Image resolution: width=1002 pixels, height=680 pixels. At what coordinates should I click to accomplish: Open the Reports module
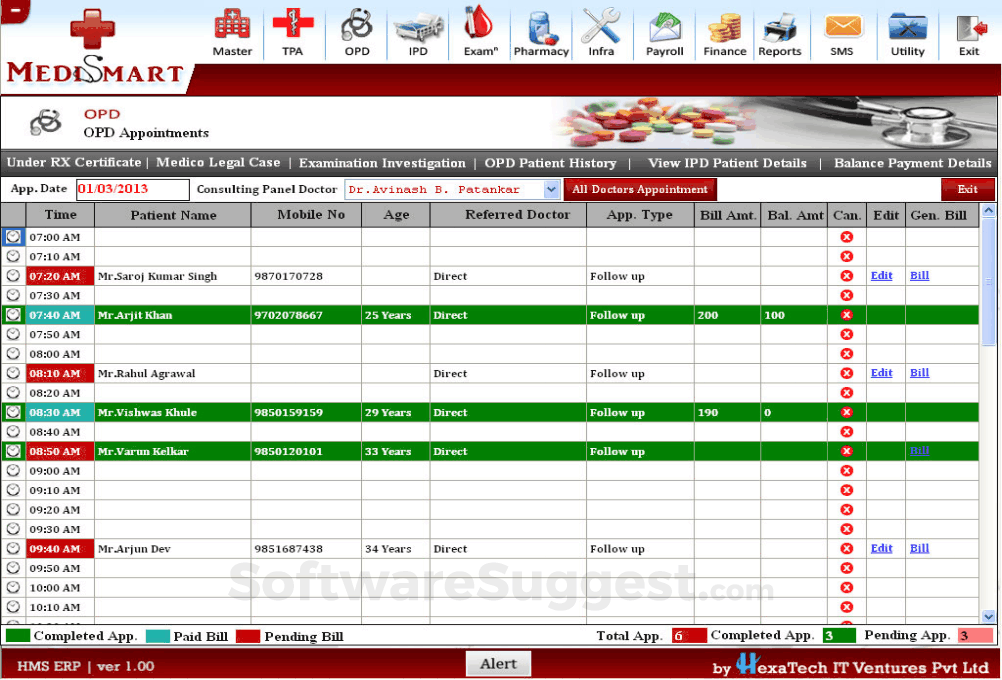tap(781, 32)
